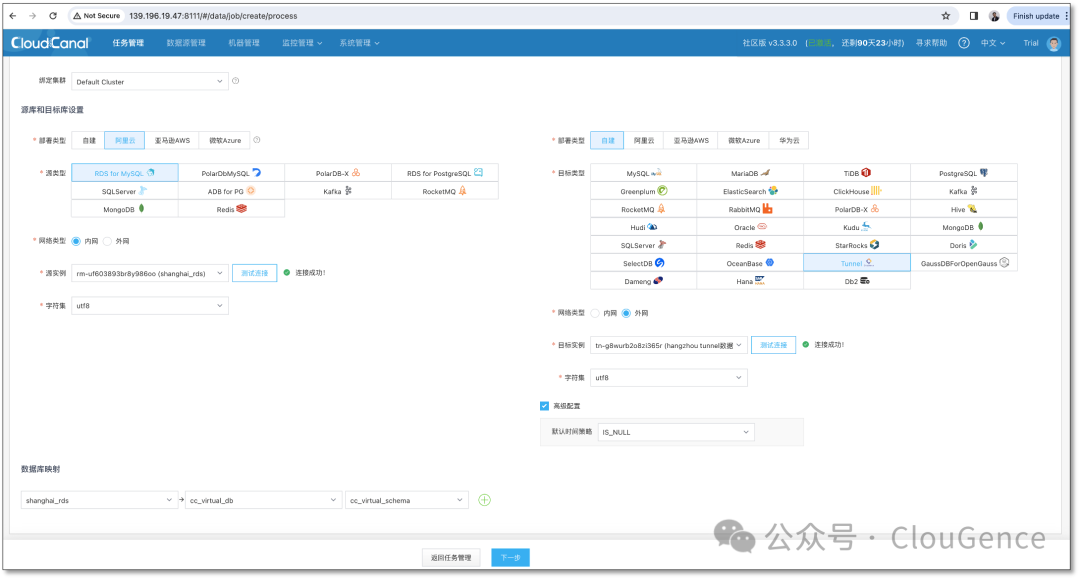
Task: Open cc_virtual_db dropdown
Action: tap(263, 500)
